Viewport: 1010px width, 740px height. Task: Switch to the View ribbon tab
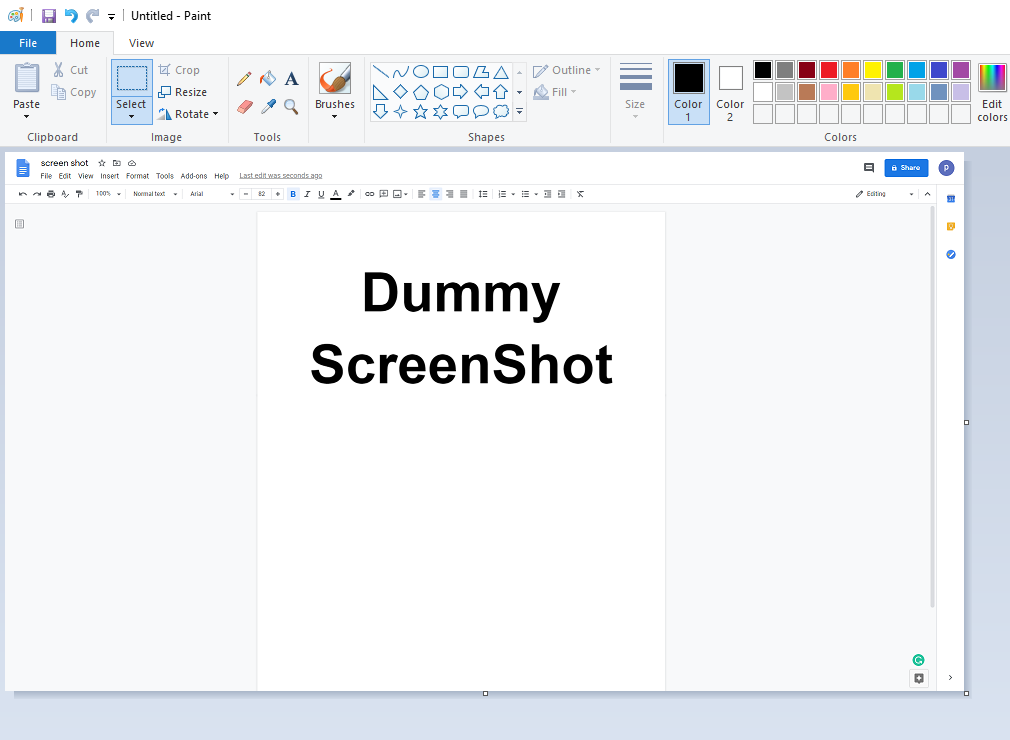coord(141,43)
